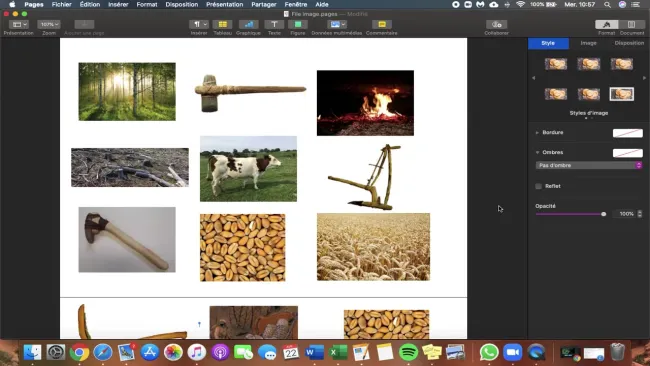Viewport: 650px width, 366px height.
Task: Select the wheat field image
Action: (x=374, y=247)
